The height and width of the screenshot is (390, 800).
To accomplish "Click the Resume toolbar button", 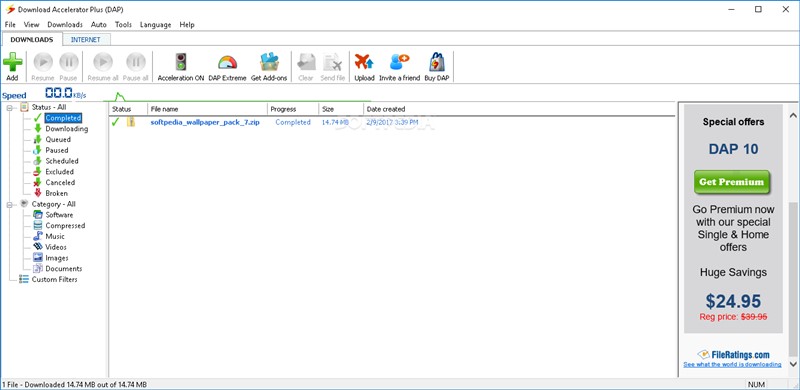I will click(x=43, y=66).
